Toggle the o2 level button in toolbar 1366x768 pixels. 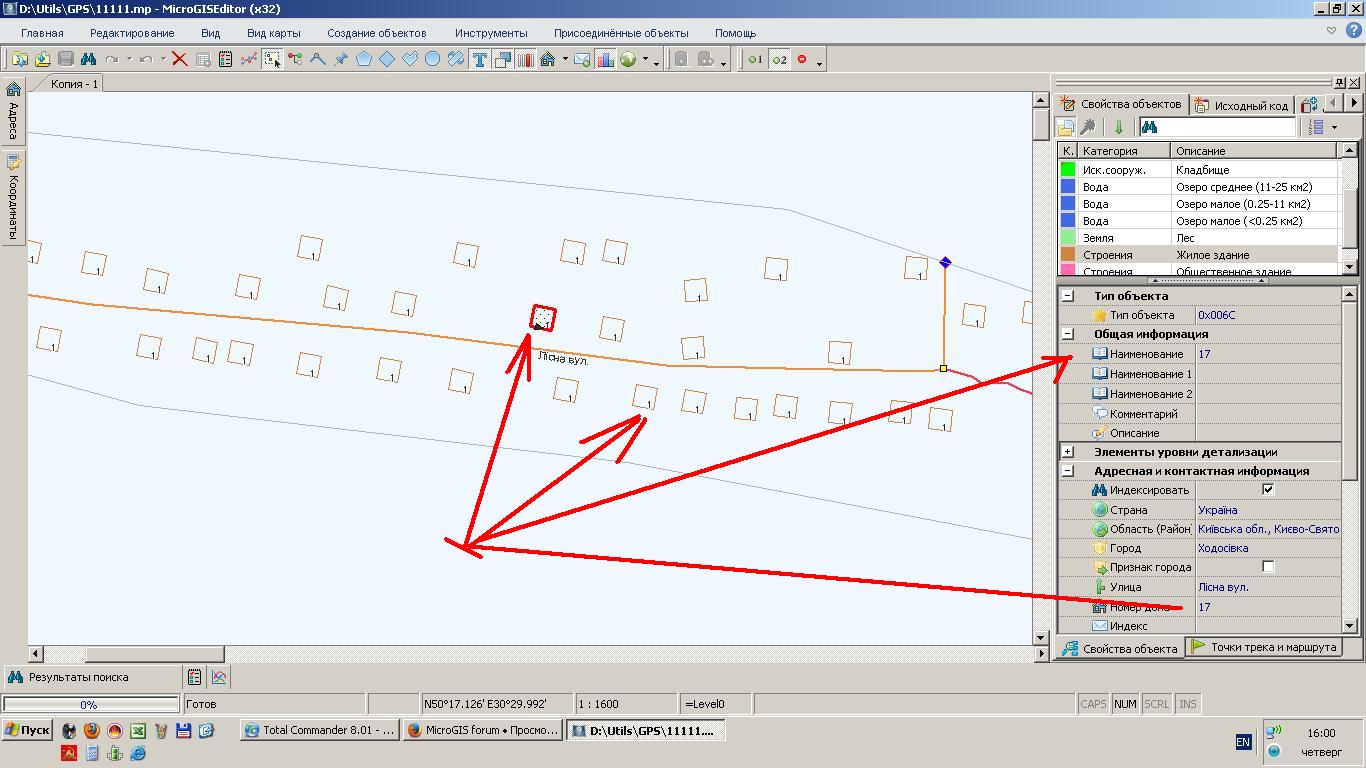778,60
